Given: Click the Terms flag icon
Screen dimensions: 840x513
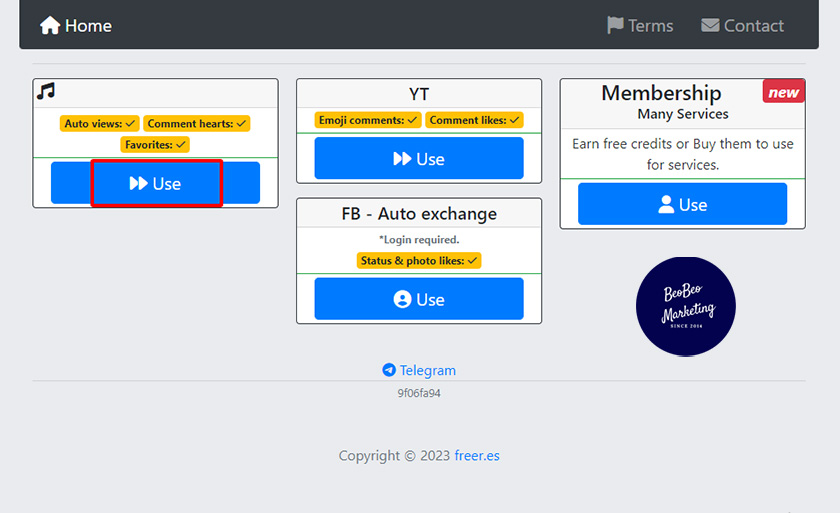Looking at the screenshot, I should tap(616, 25).
